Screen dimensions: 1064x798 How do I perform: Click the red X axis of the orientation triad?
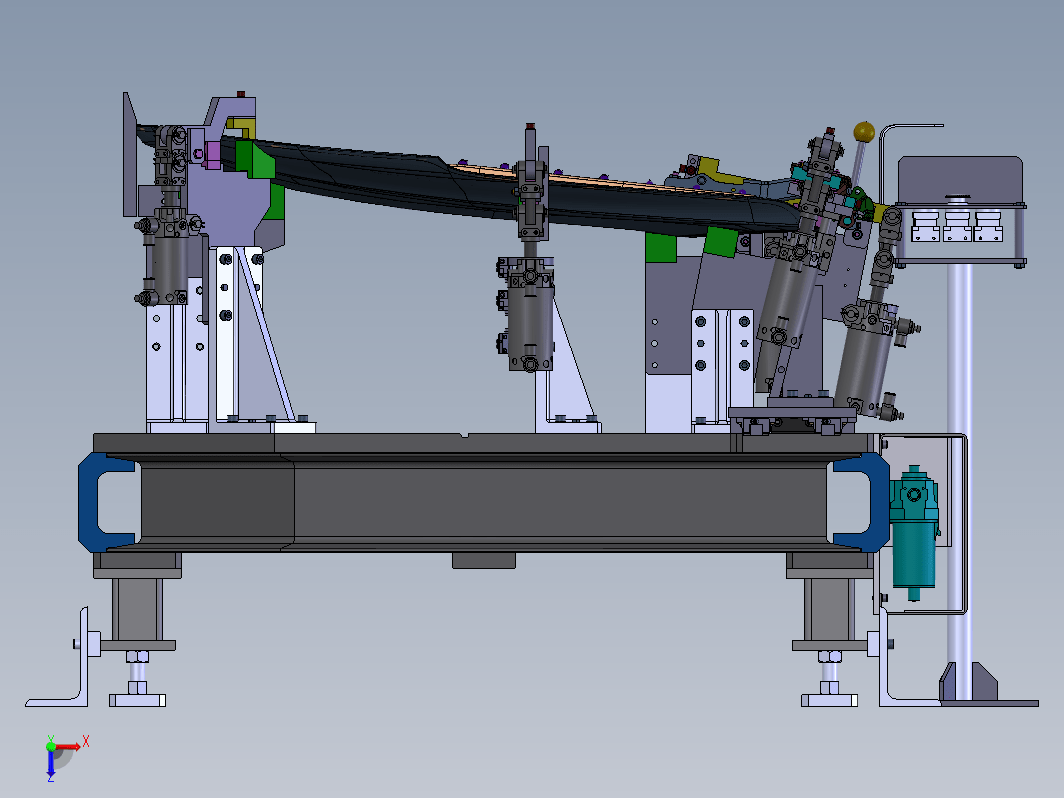tap(68, 746)
